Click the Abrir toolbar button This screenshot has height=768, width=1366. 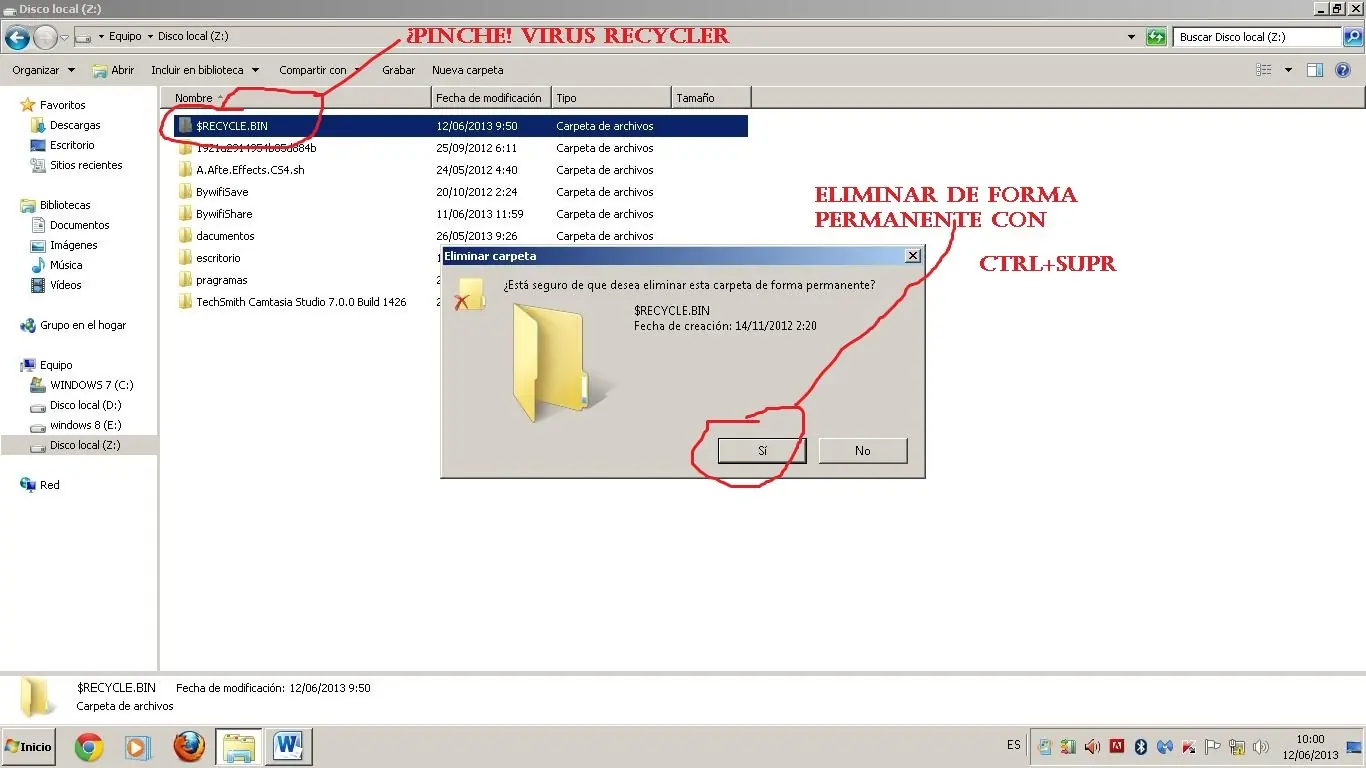click(x=113, y=70)
